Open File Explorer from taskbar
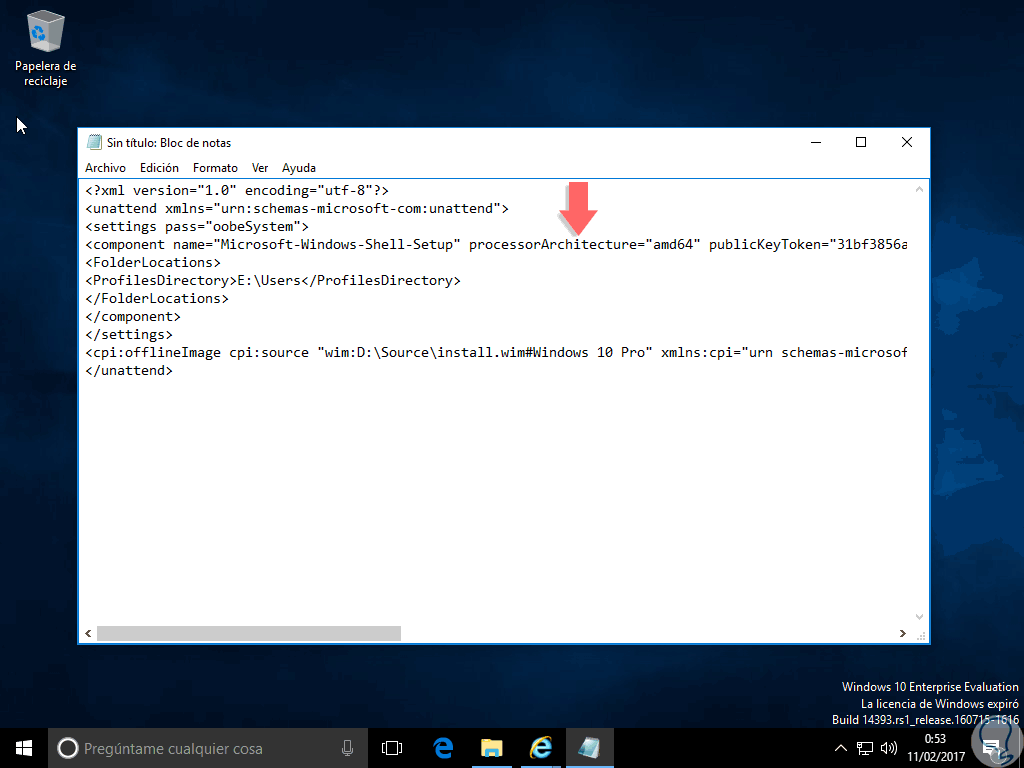1024x768 pixels. pos(492,748)
